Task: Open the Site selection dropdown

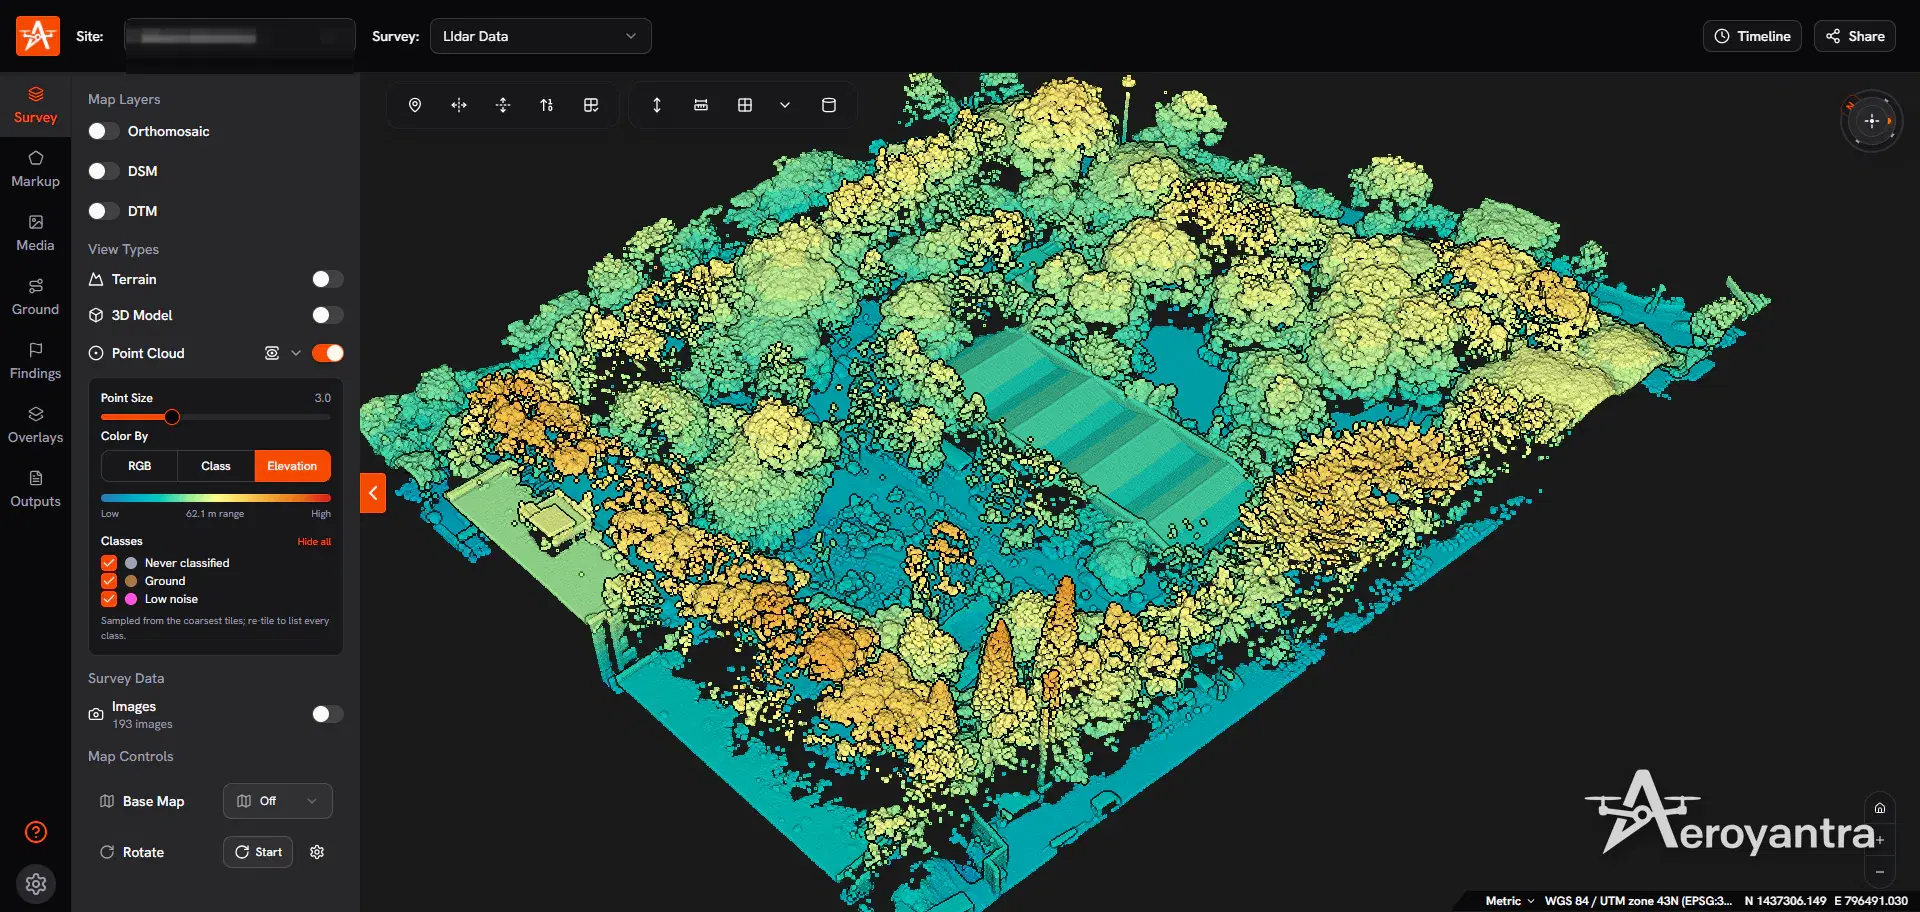Action: [240, 36]
